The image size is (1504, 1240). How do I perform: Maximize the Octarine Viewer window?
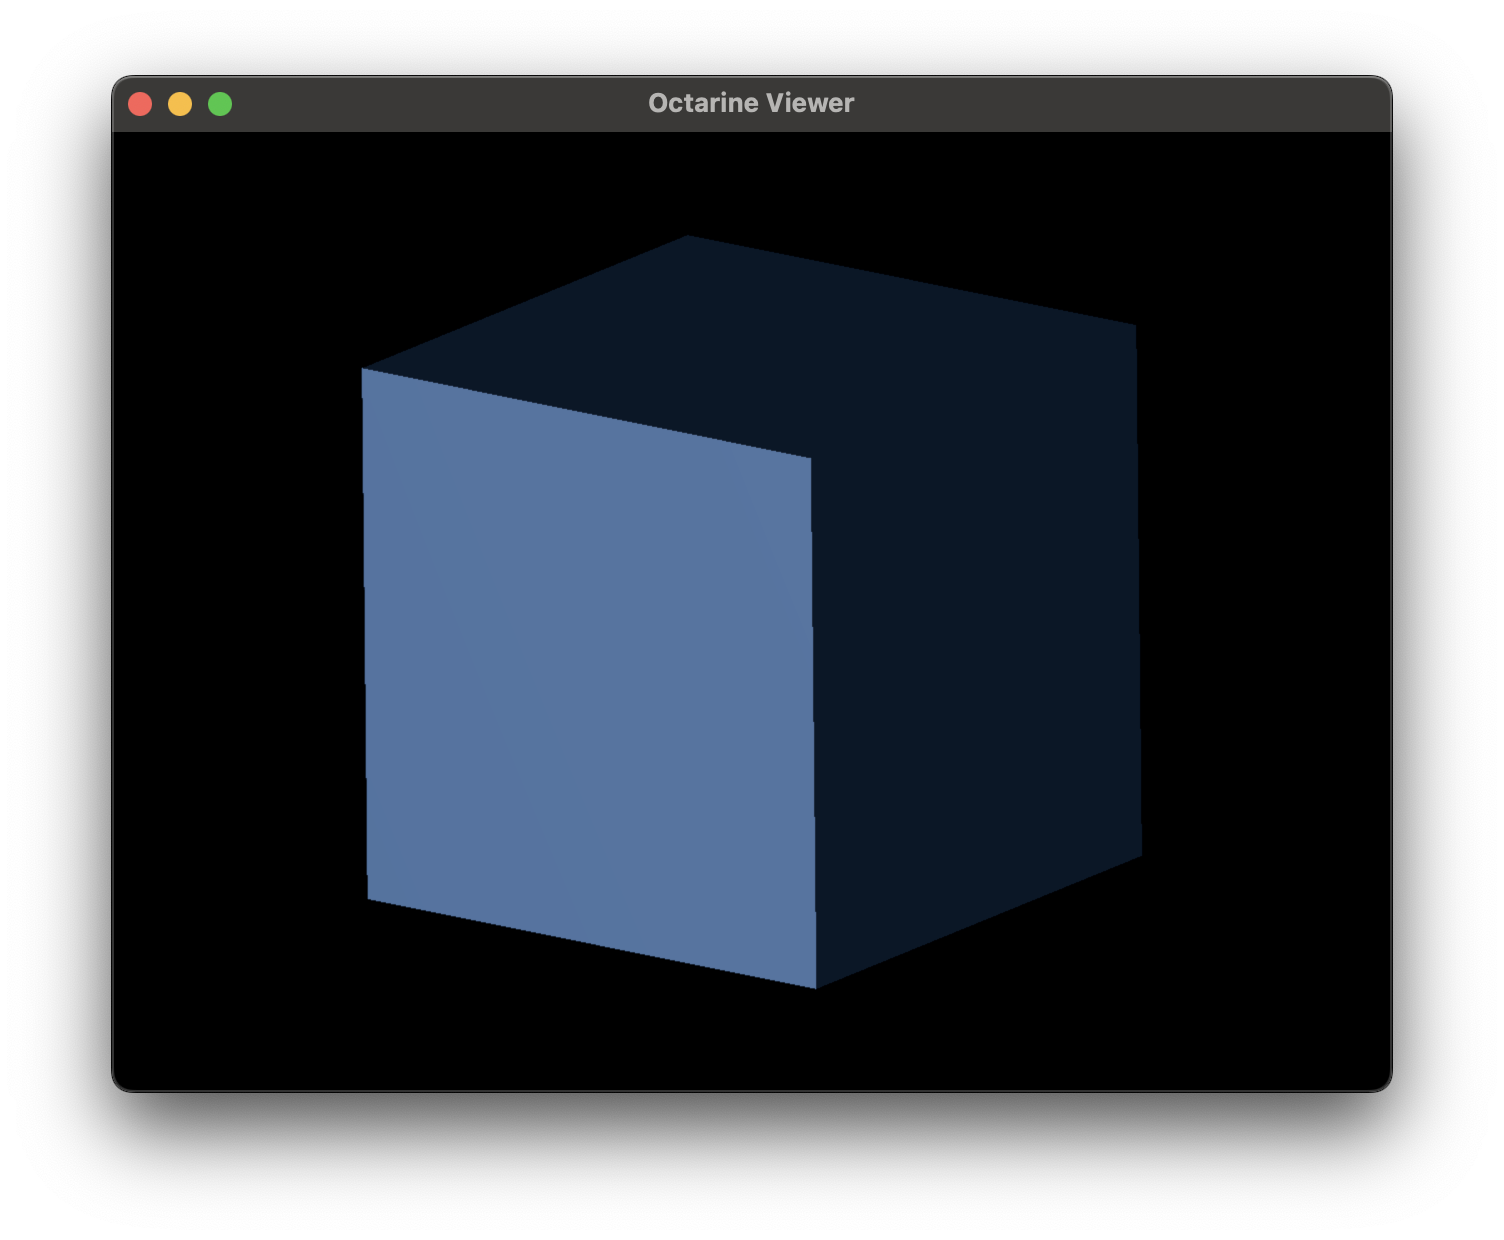[220, 104]
